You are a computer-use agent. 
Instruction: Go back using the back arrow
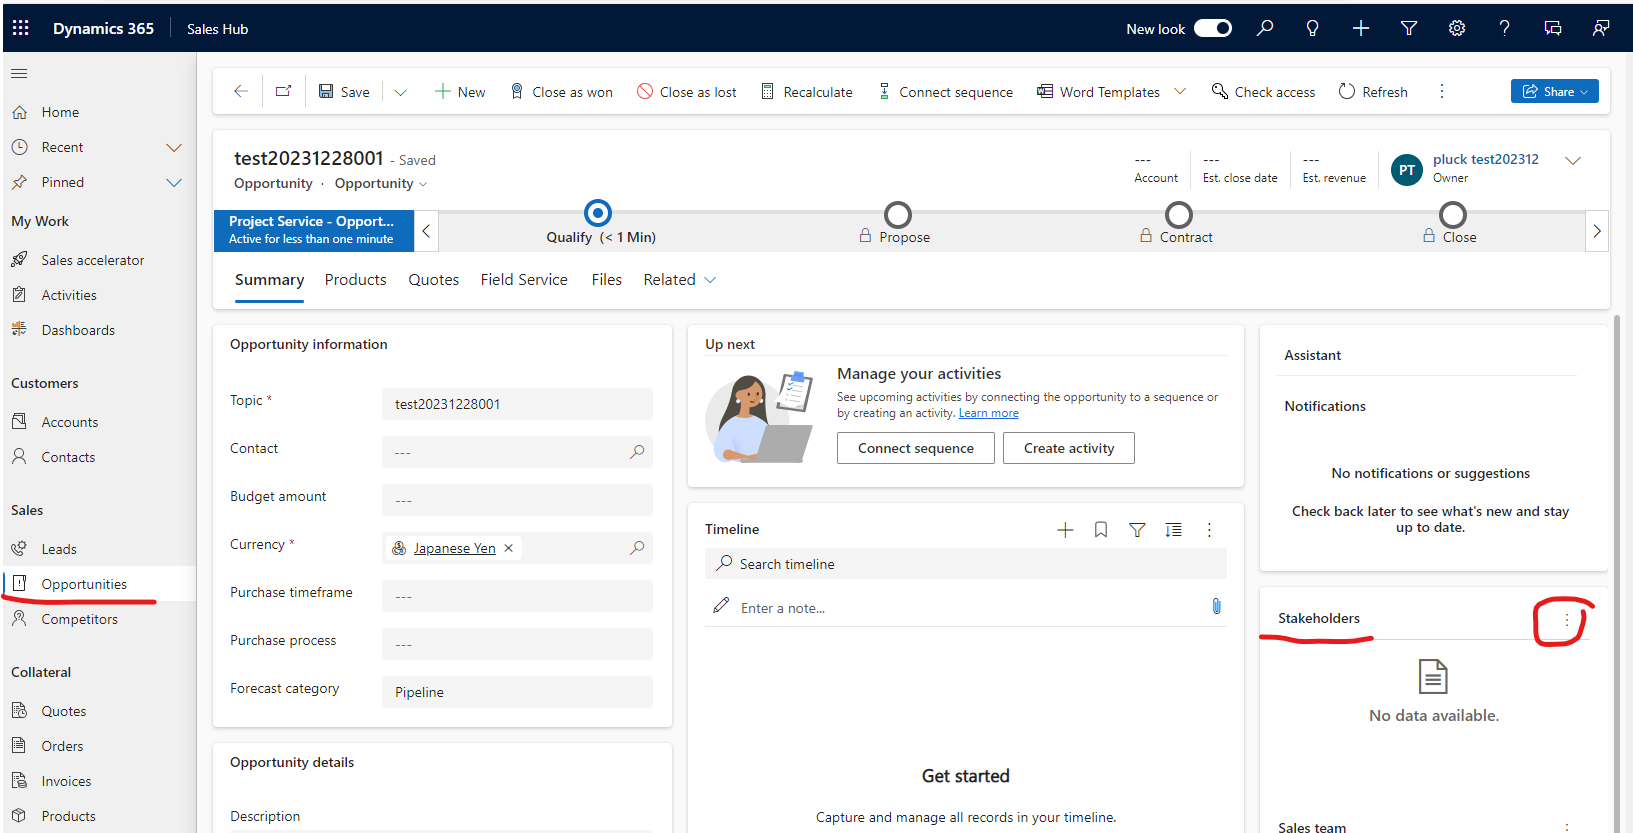tap(241, 91)
